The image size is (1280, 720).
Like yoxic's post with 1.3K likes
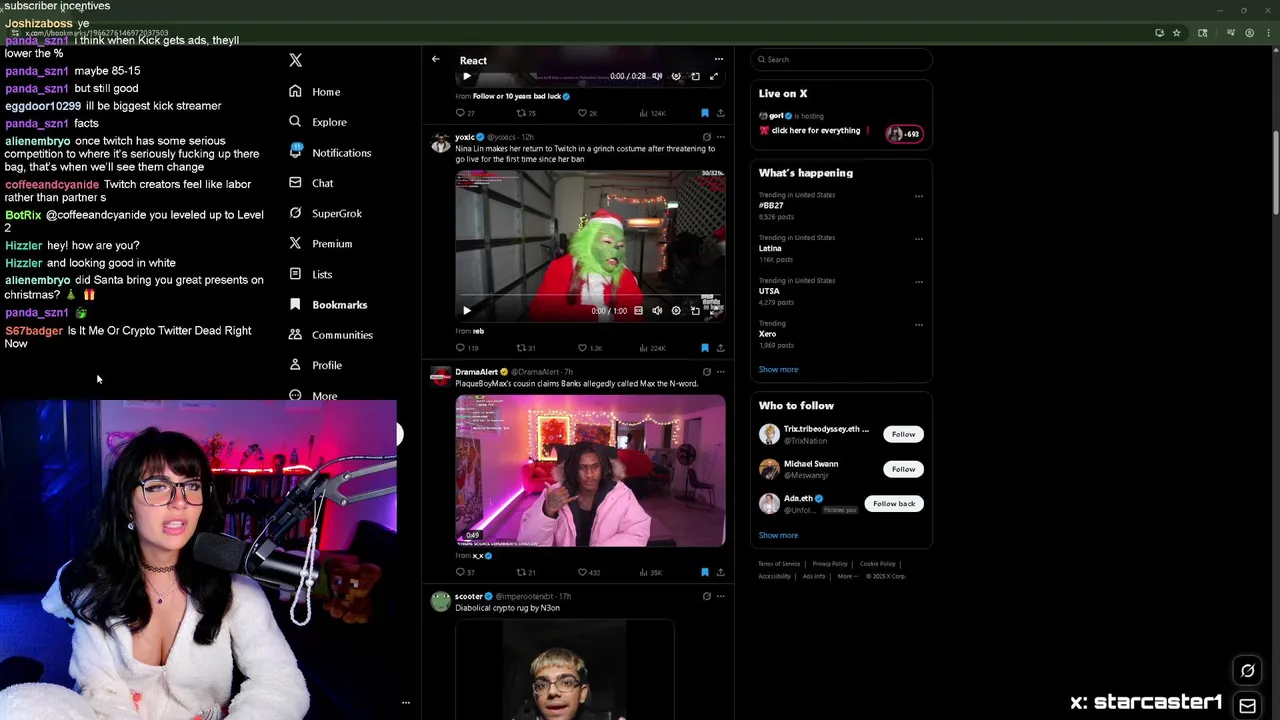coord(589,348)
